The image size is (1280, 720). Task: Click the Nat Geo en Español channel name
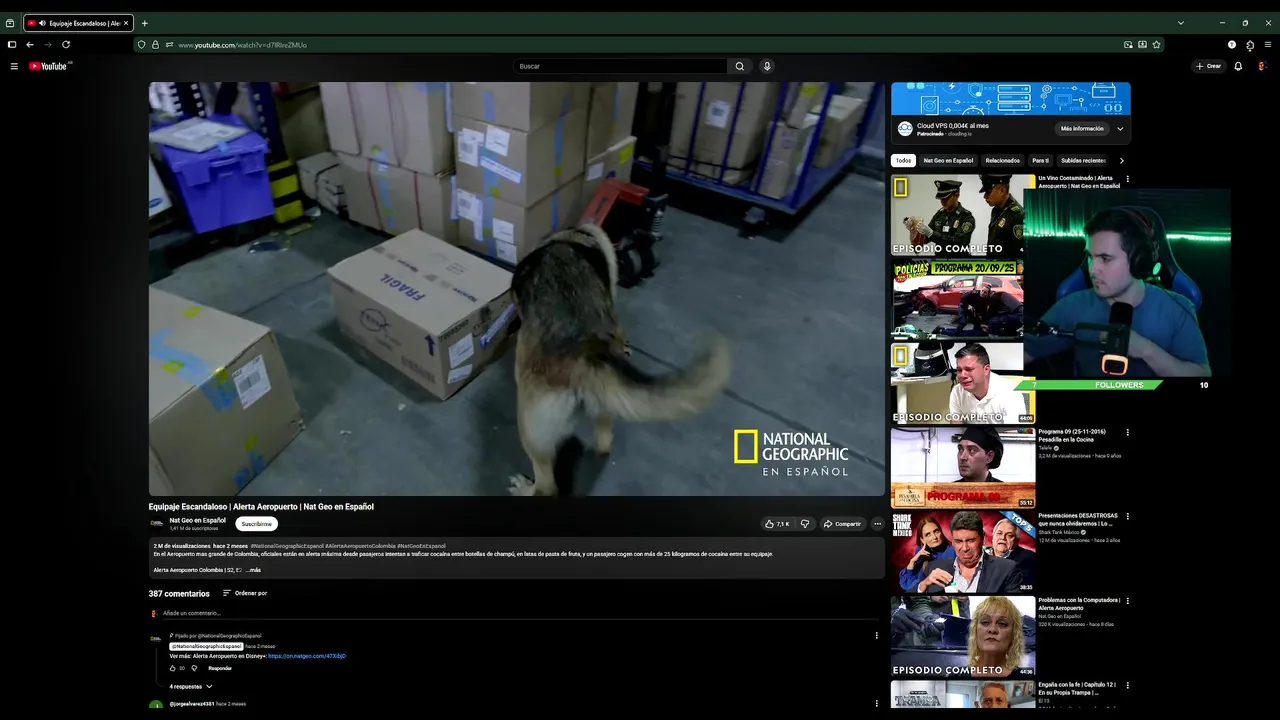(x=198, y=520)
